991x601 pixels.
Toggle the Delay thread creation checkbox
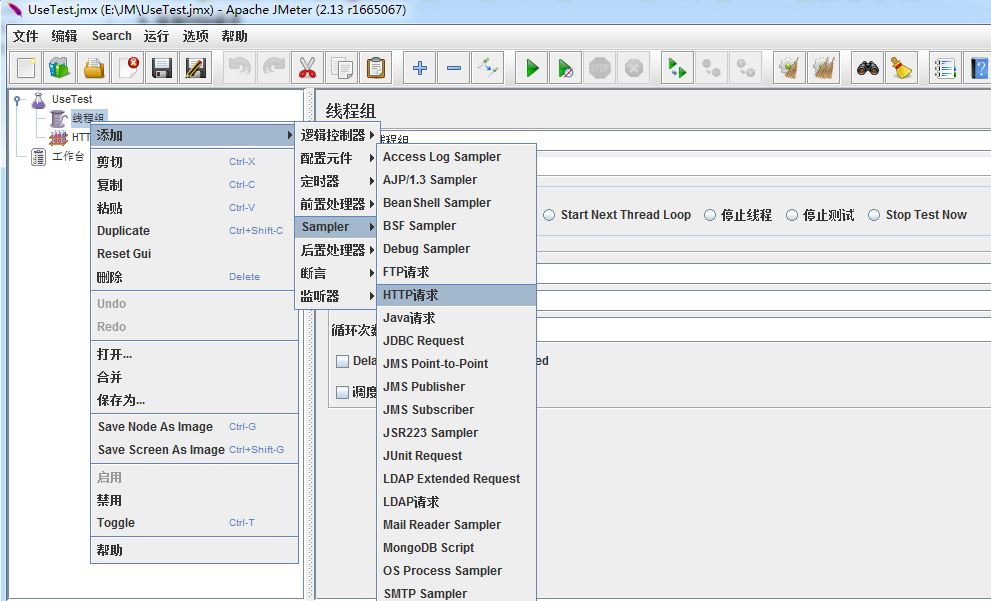pos(343,361)
